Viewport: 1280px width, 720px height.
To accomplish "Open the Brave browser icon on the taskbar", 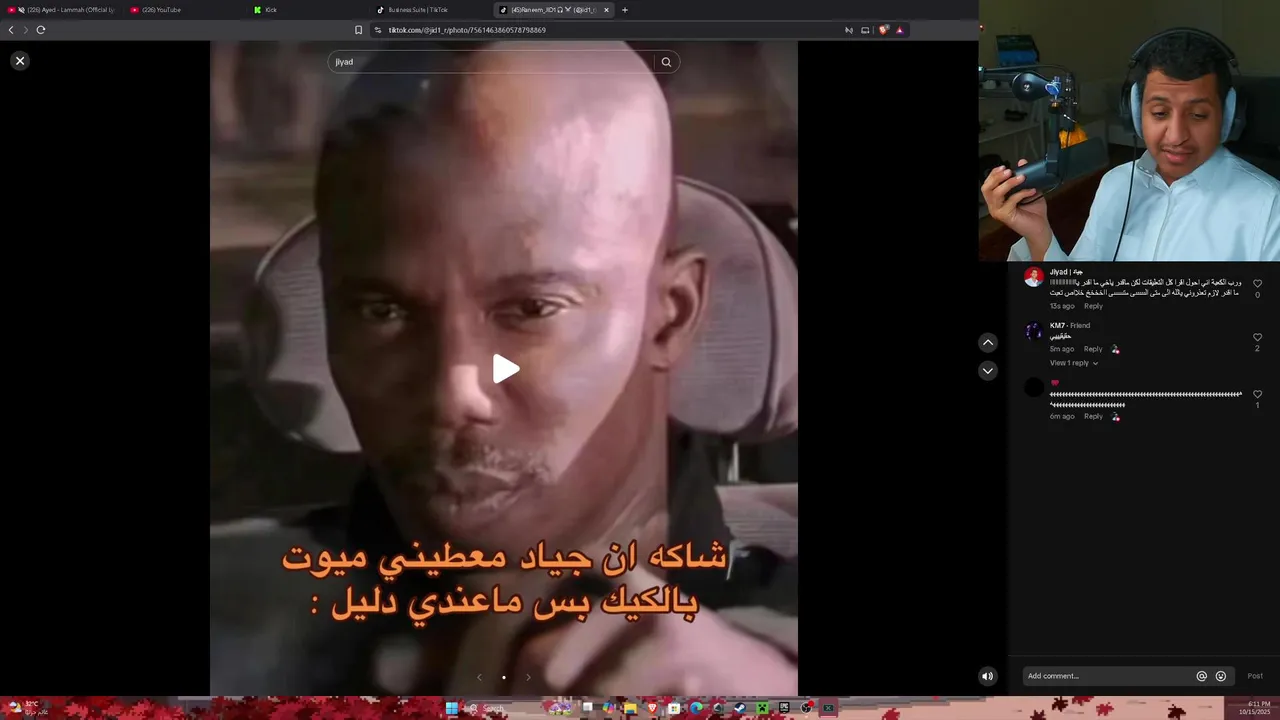I will tap(652, 708).
